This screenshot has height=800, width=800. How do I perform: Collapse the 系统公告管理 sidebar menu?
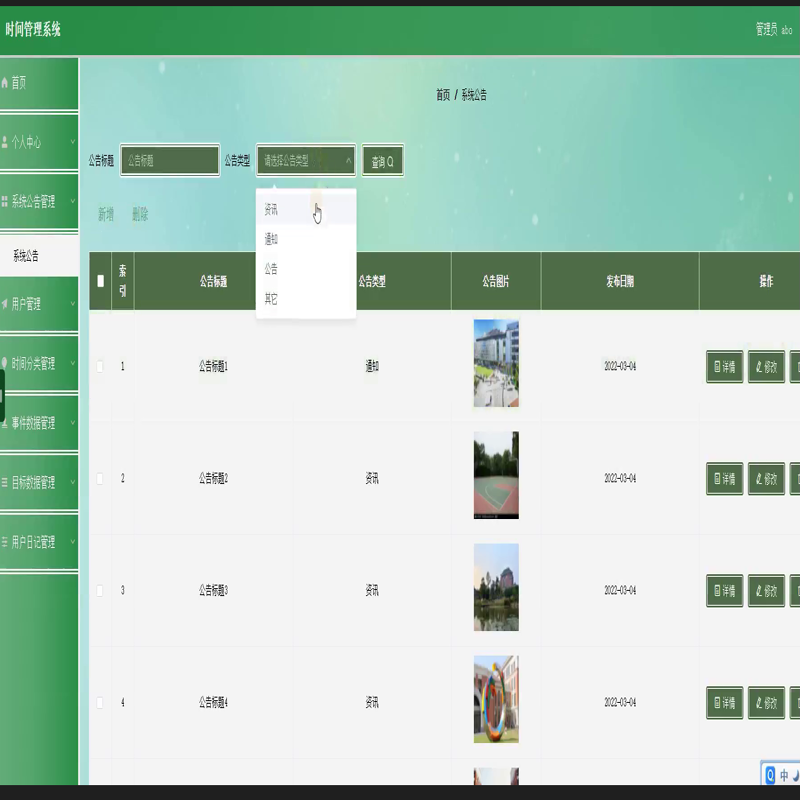(x=73, y=201)
